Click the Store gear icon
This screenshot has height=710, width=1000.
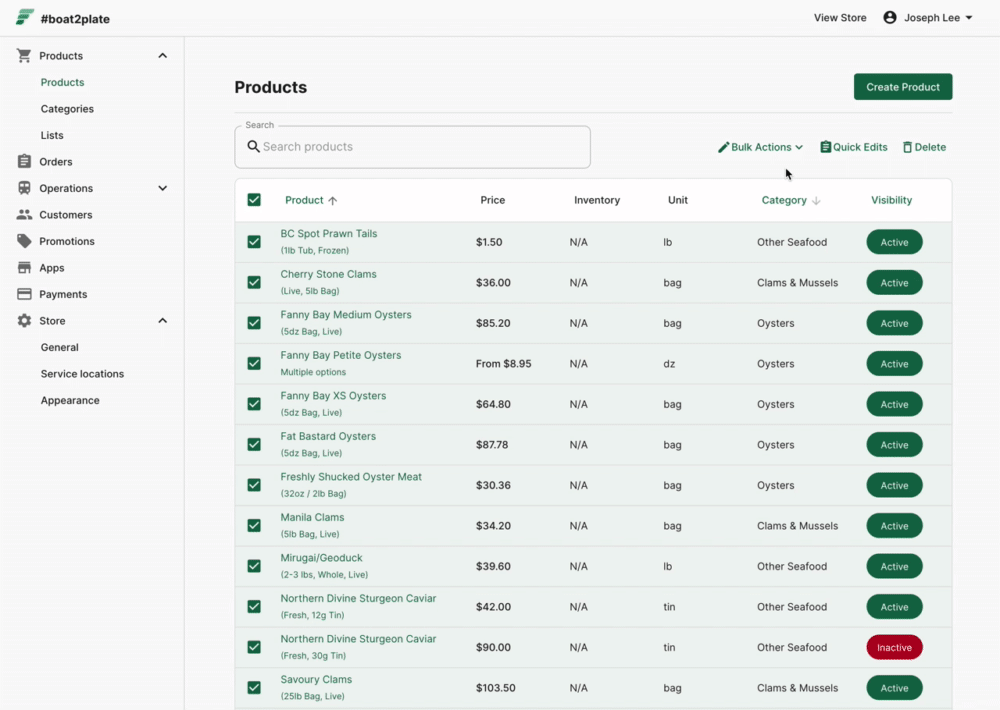click(x=24, y=321)
